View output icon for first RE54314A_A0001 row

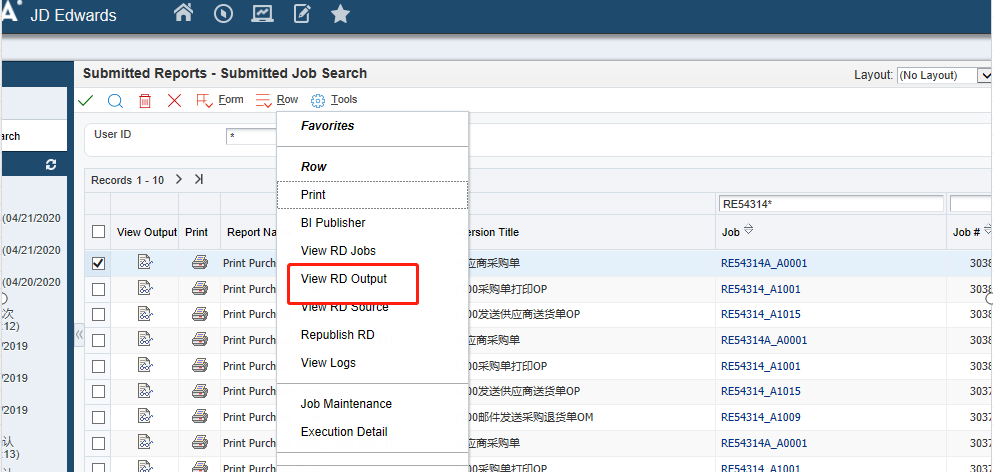[x=145, y=262]
